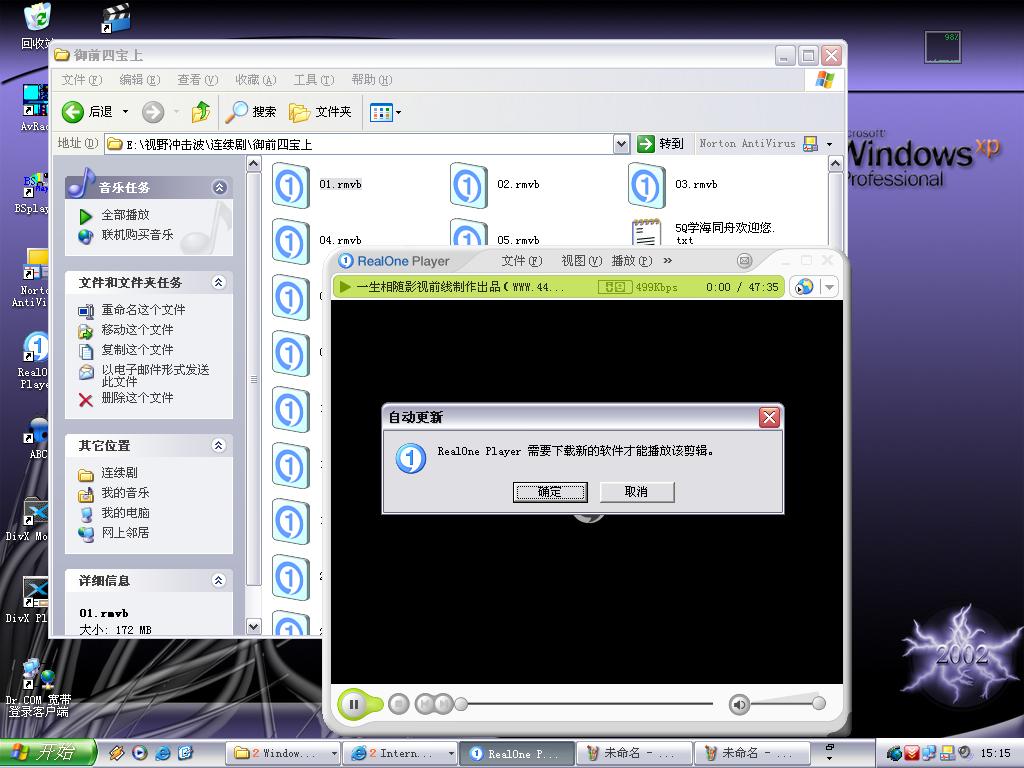1024x768 pixels.
Task: Expand RealOne menu overflow chevron
Action: pos(667,261)
